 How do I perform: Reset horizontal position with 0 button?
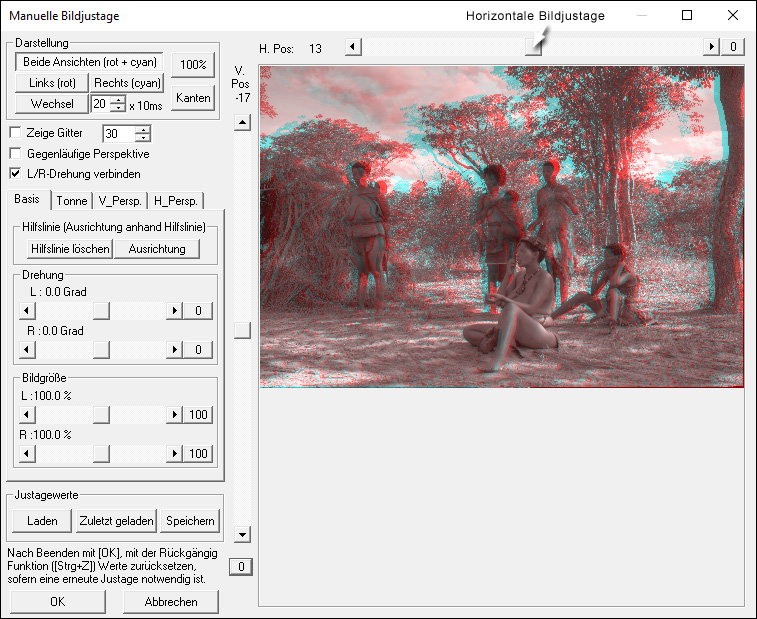coord(732,47)
